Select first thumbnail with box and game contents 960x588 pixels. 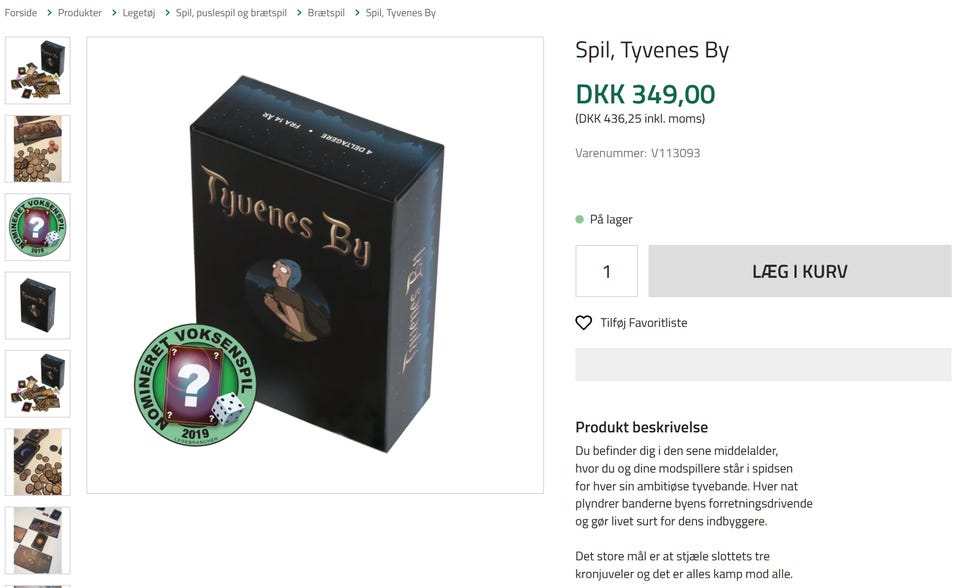coord(38,70)
